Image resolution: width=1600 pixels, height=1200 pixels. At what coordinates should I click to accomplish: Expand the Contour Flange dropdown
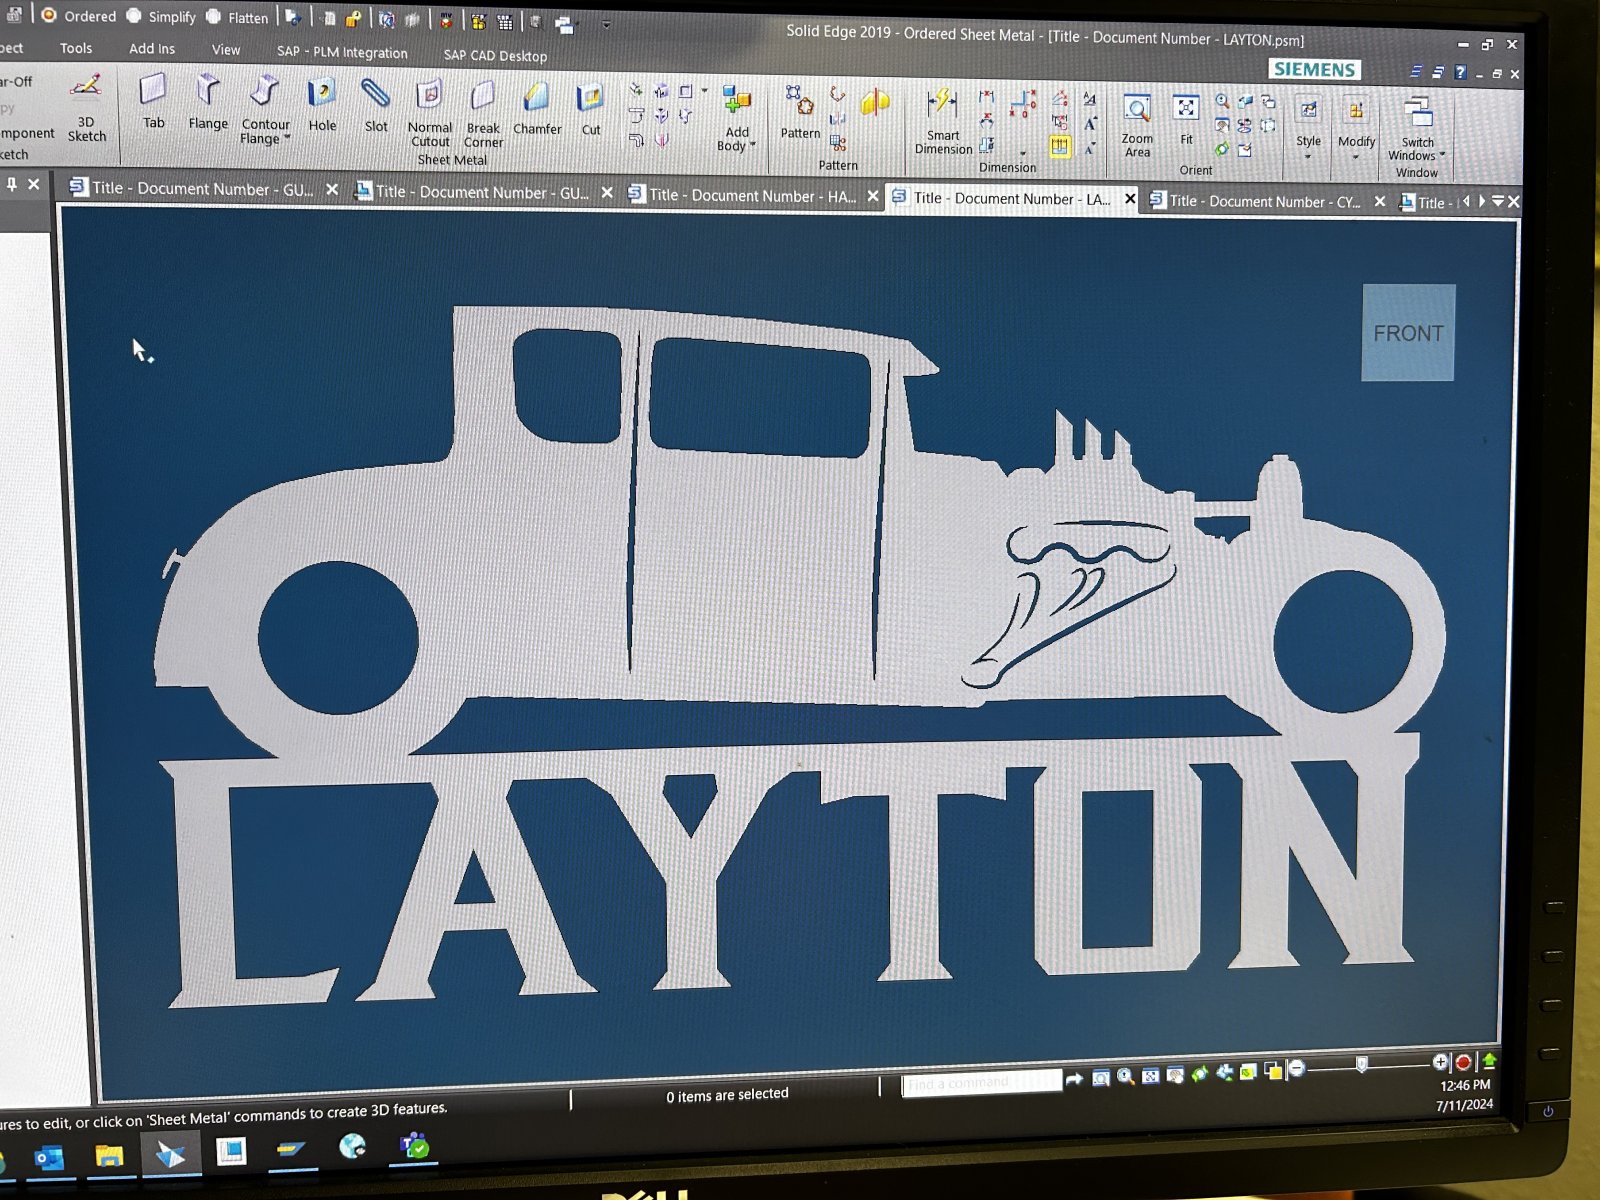coord(287,139)
